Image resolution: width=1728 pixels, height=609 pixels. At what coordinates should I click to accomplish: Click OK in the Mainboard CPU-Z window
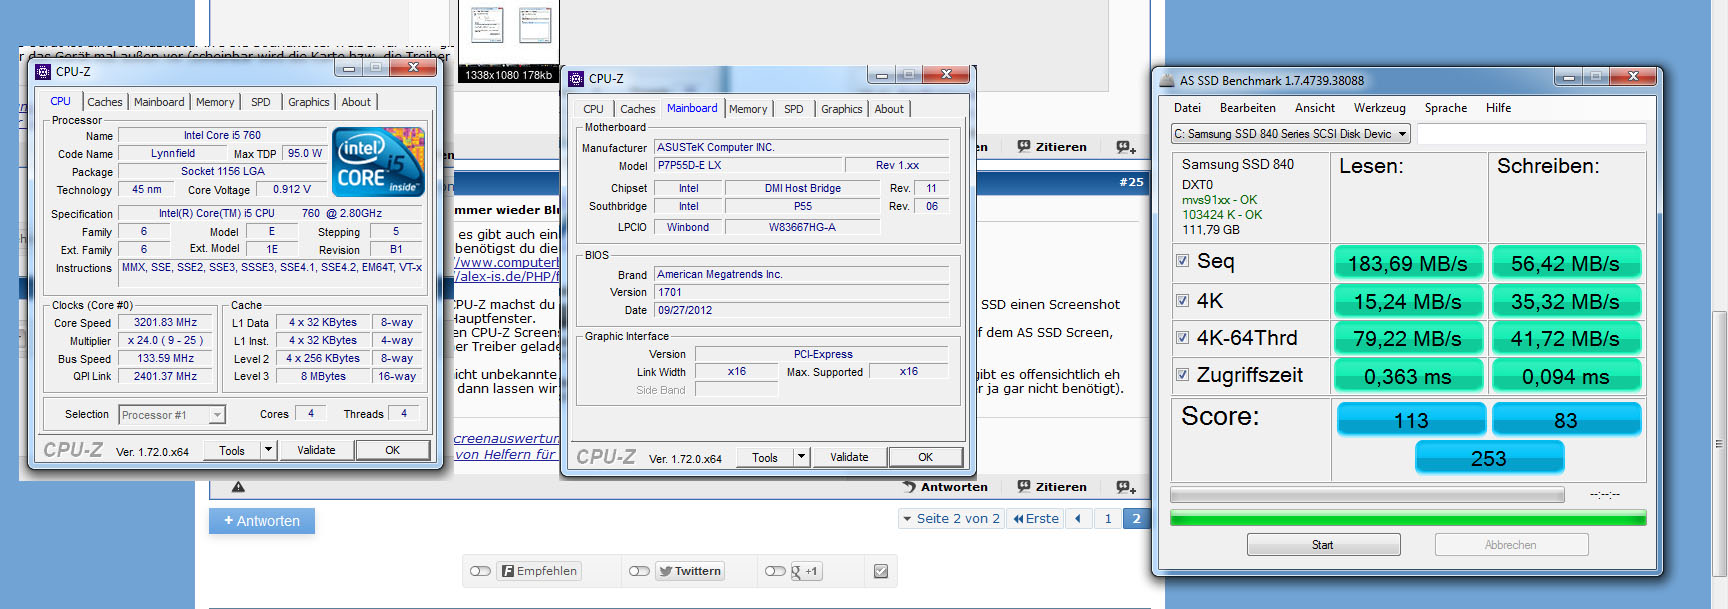[926, 457]
